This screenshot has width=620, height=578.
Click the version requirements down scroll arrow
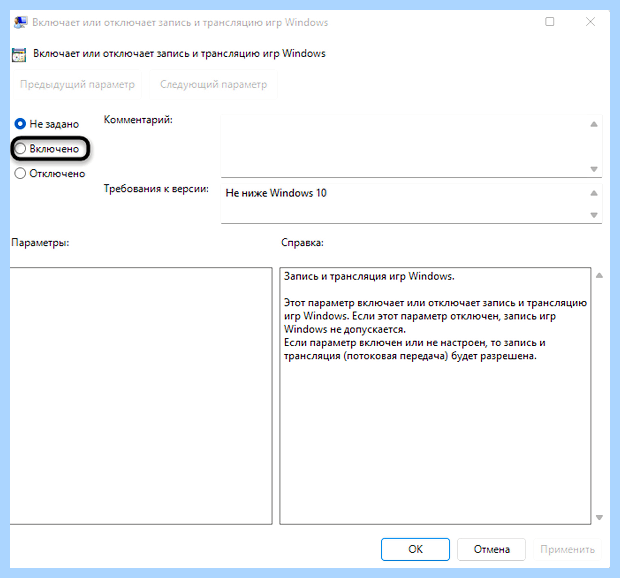(594, 215)
